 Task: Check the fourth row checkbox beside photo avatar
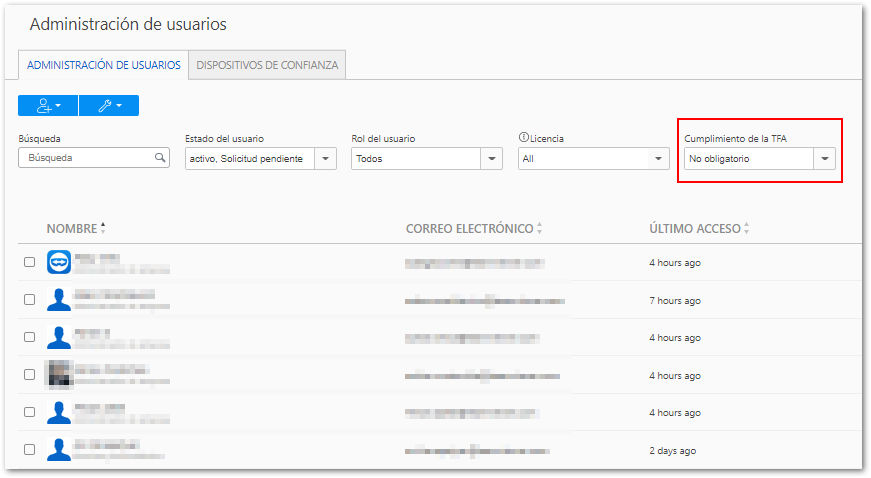click(29, 375)
